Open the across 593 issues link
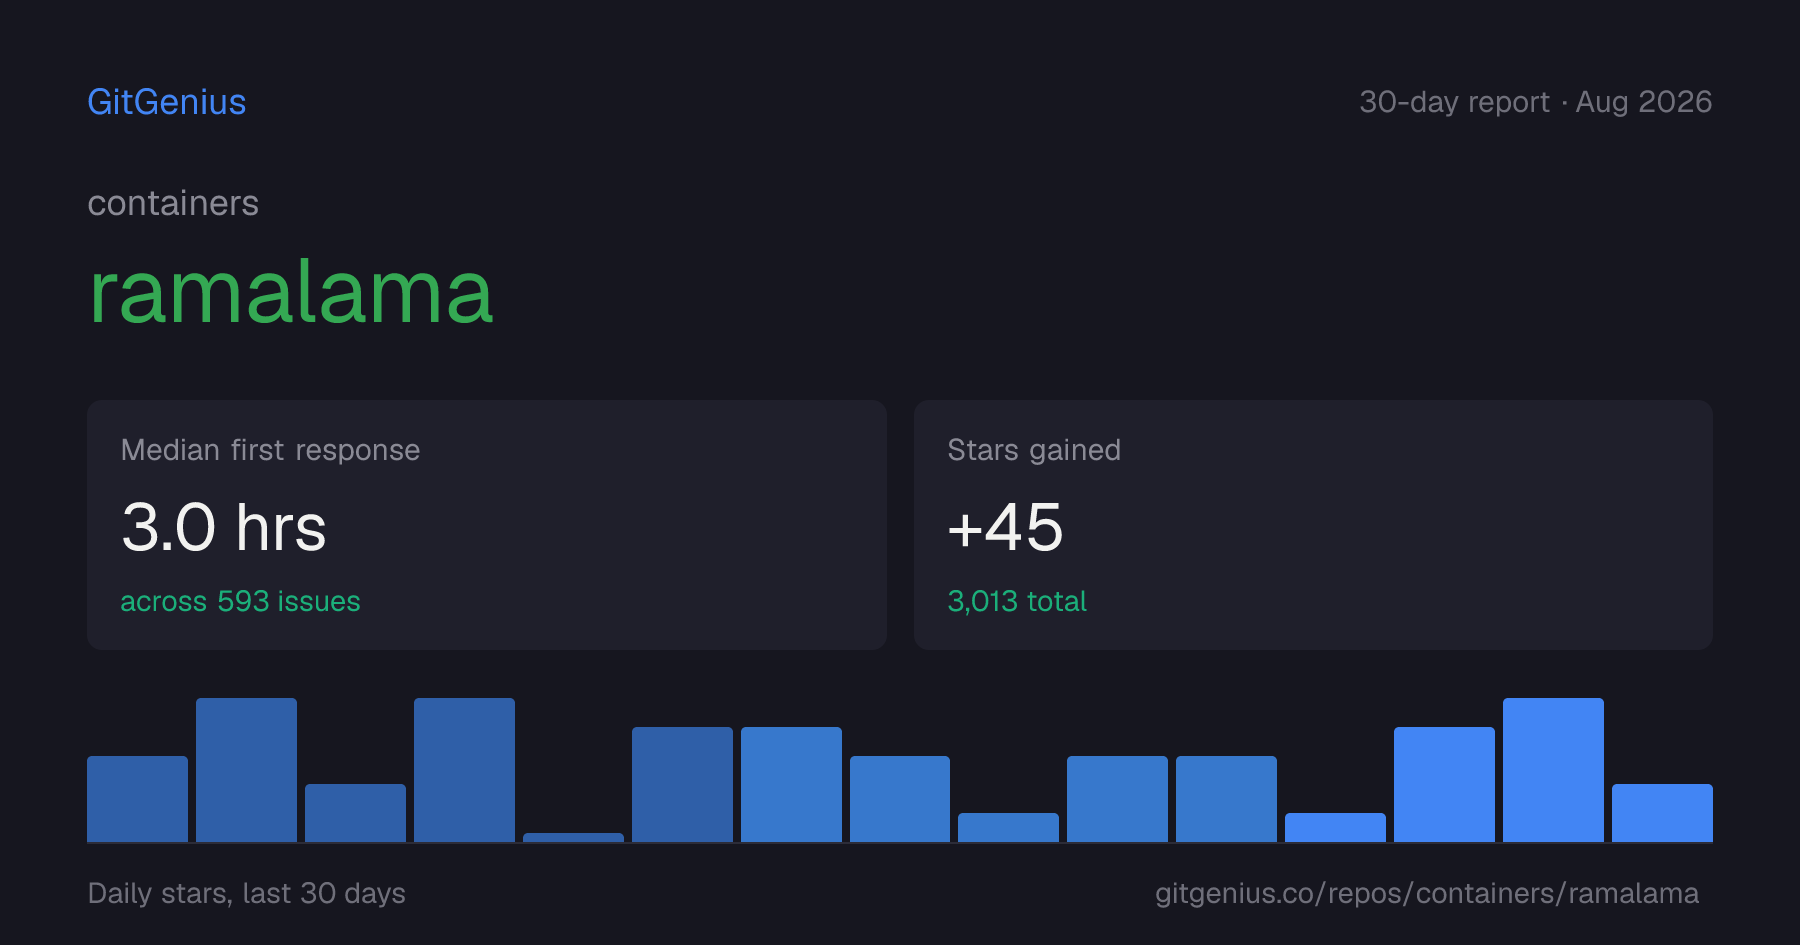 pos(240,601)
